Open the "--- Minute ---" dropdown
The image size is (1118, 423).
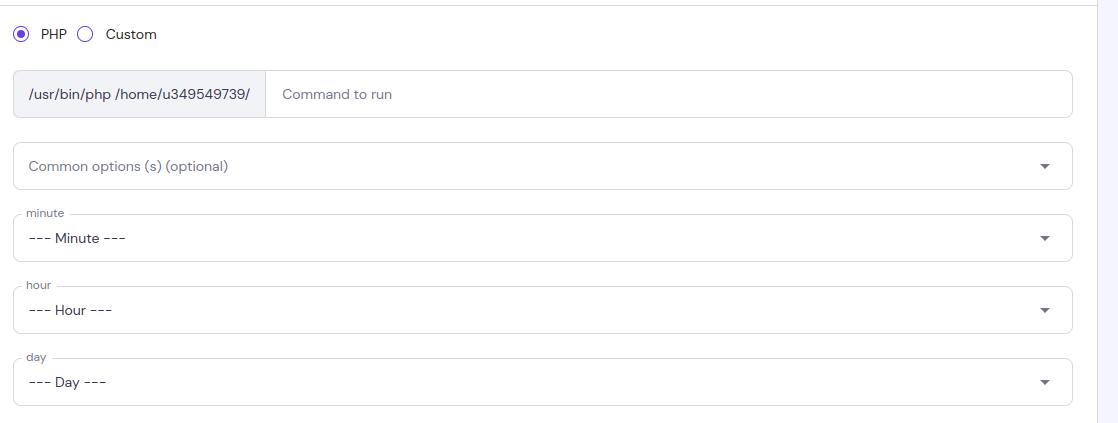tap(540, 238)
